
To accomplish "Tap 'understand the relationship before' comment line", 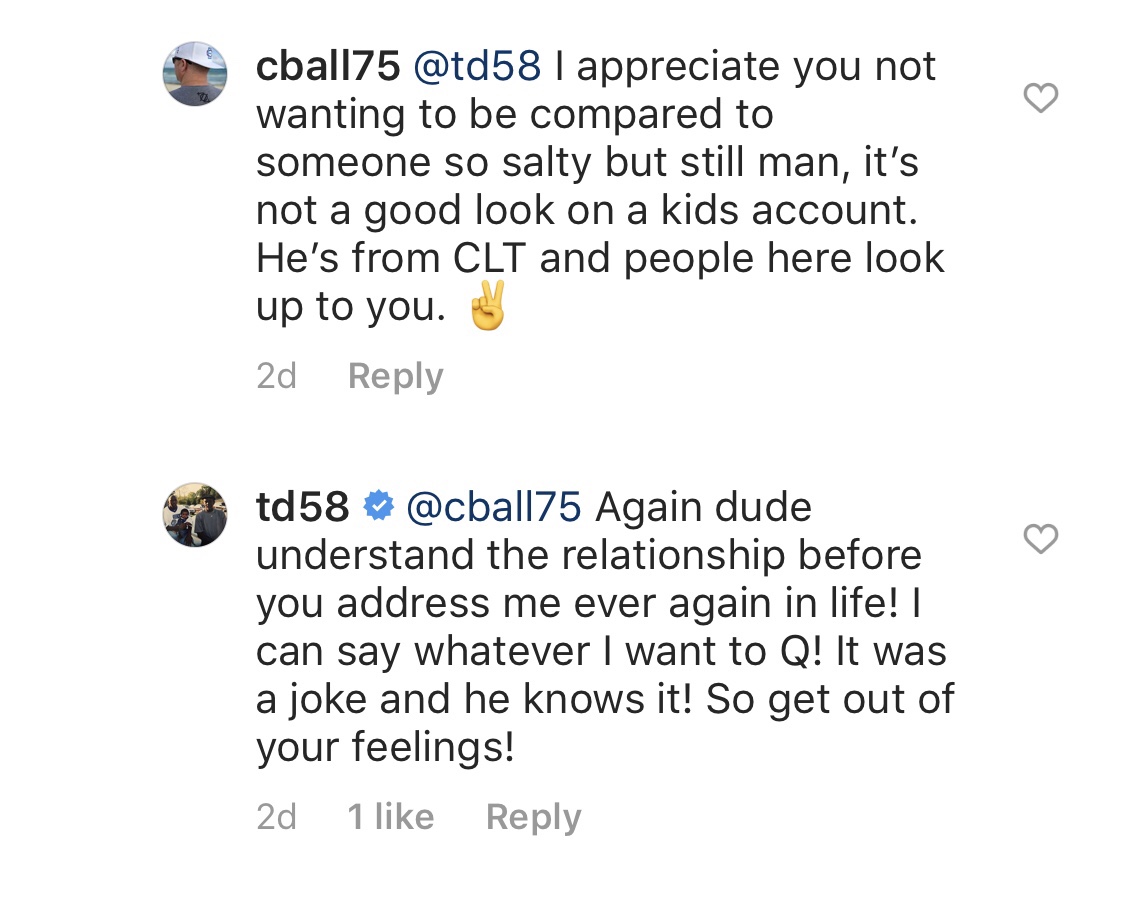I will tap(589, 555).
